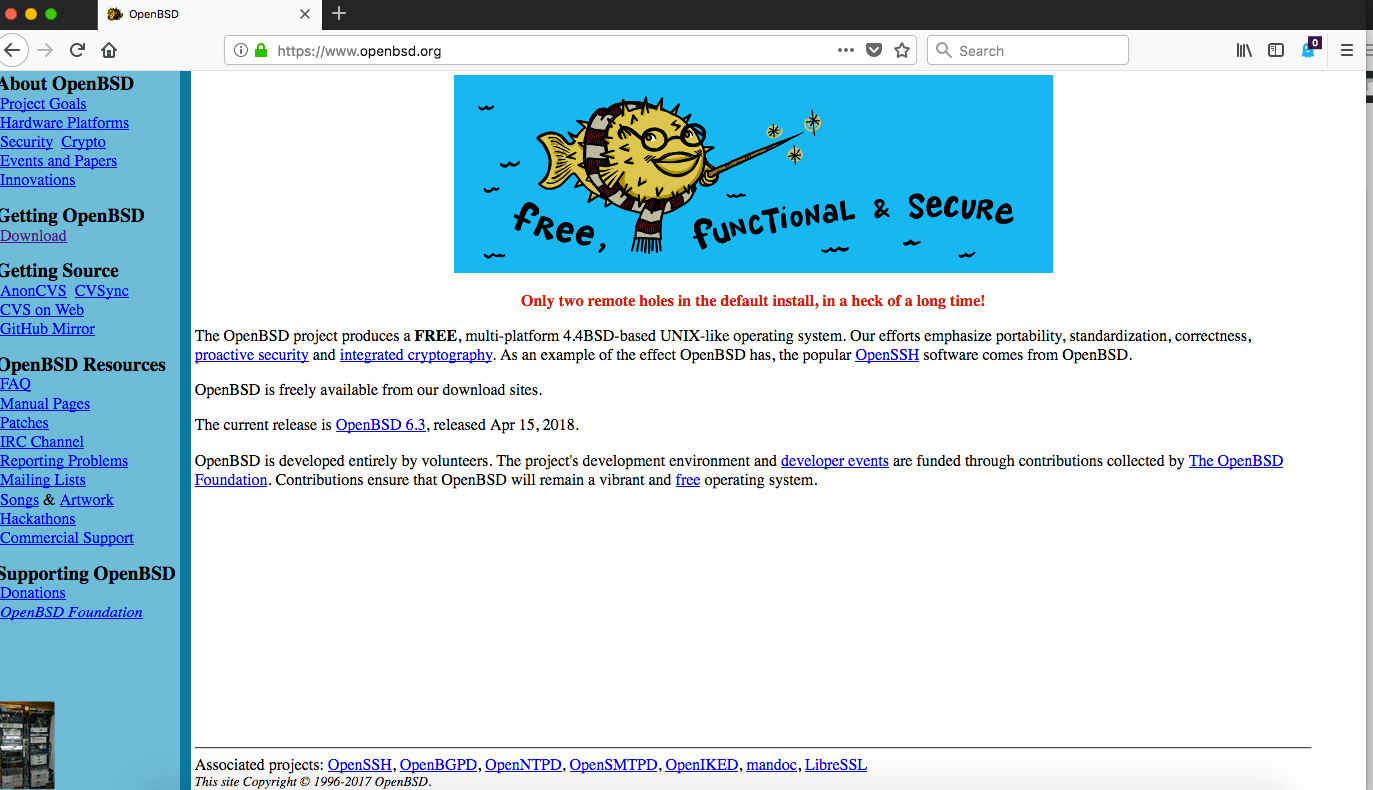Toggle the sidebars view icon

(x=1276, y=50)
